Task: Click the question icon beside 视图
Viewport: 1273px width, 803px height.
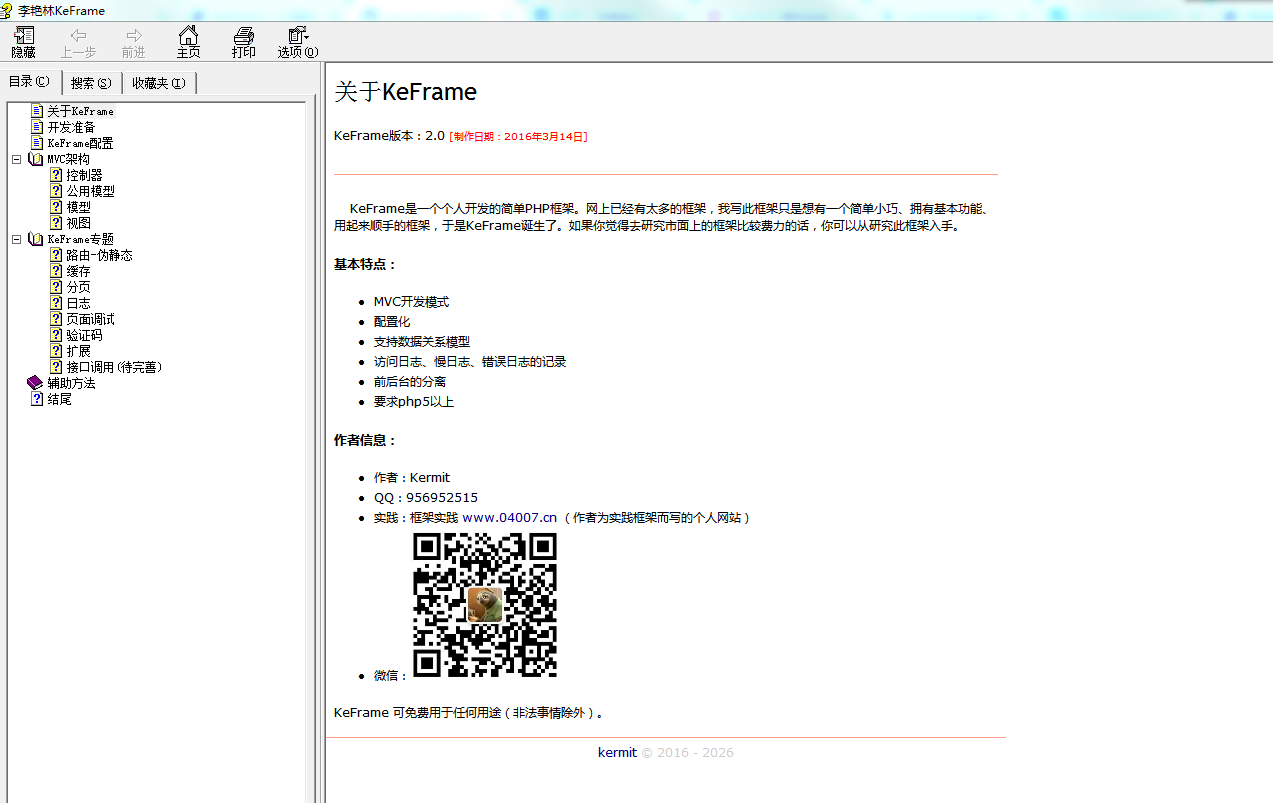Action: tap(56, 223)
